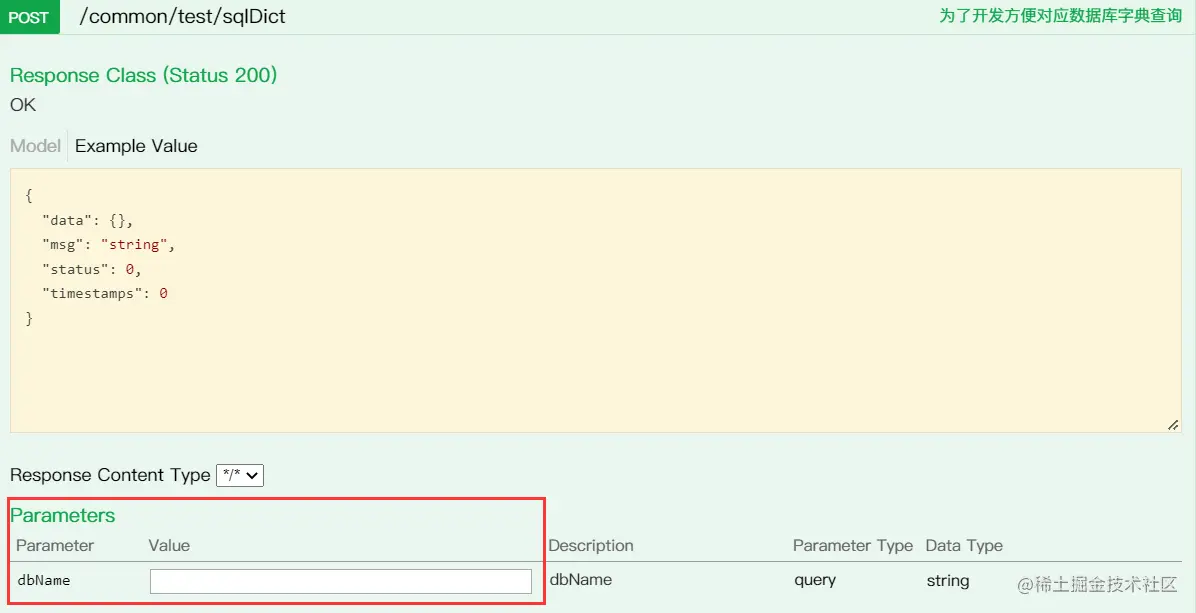Image resolution: width=1196 pixels, height=613 pixels.
Task: Click the Response Class (Status 200) heading
Action: click(143, 75)
